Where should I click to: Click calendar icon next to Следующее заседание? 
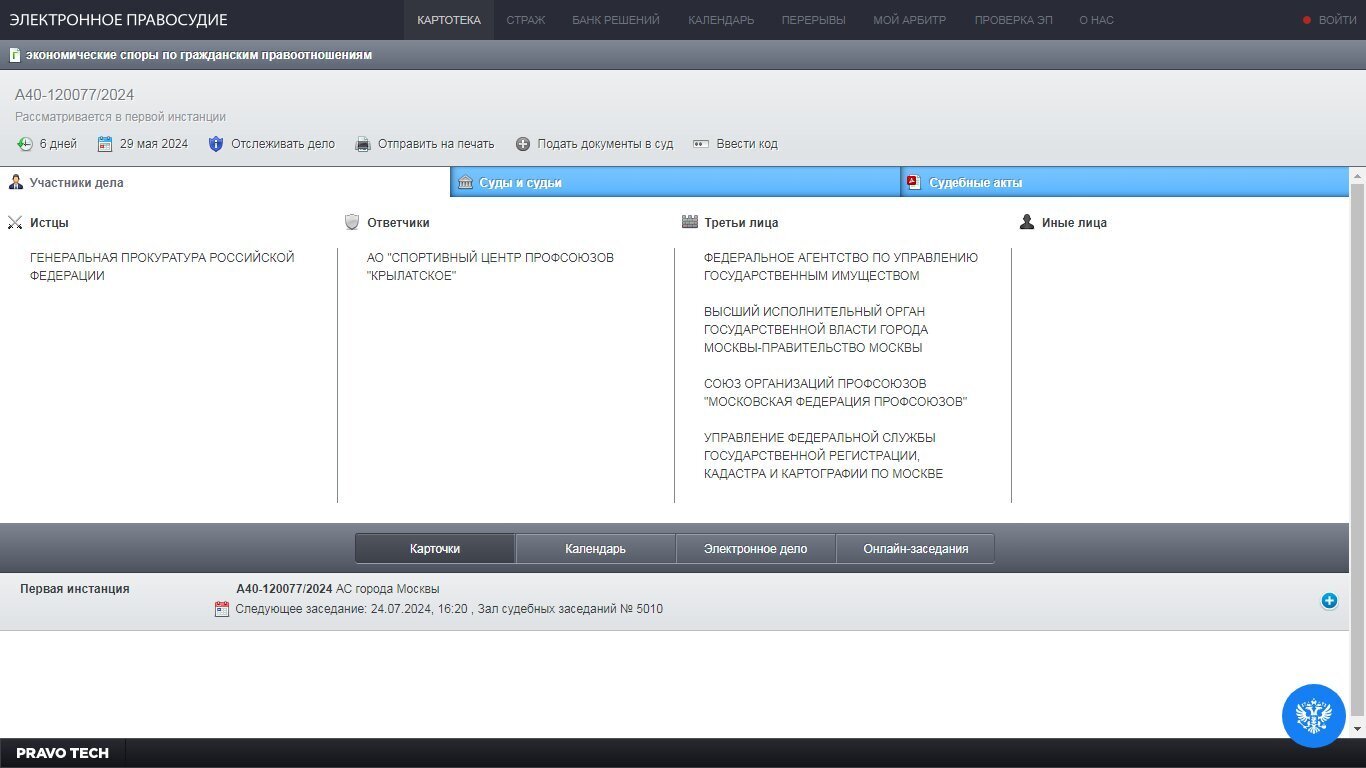point(222,609)
